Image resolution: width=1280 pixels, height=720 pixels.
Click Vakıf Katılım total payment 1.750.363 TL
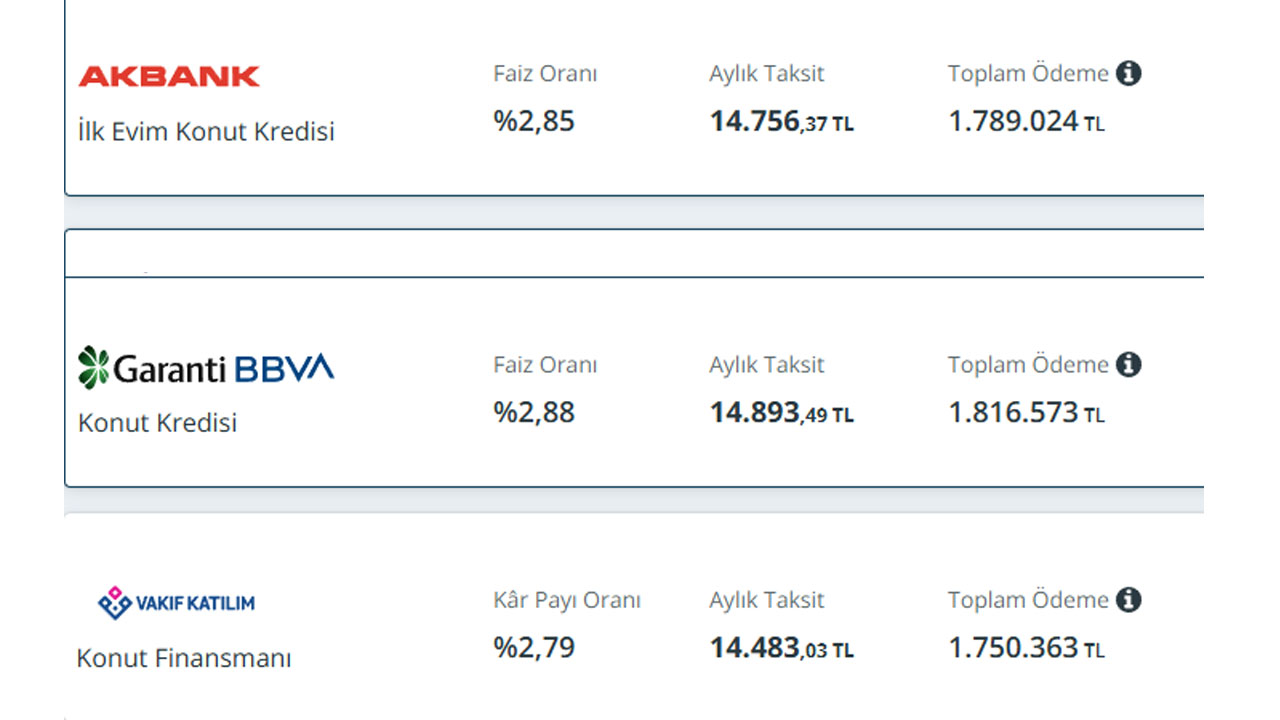coord(1027,649)
